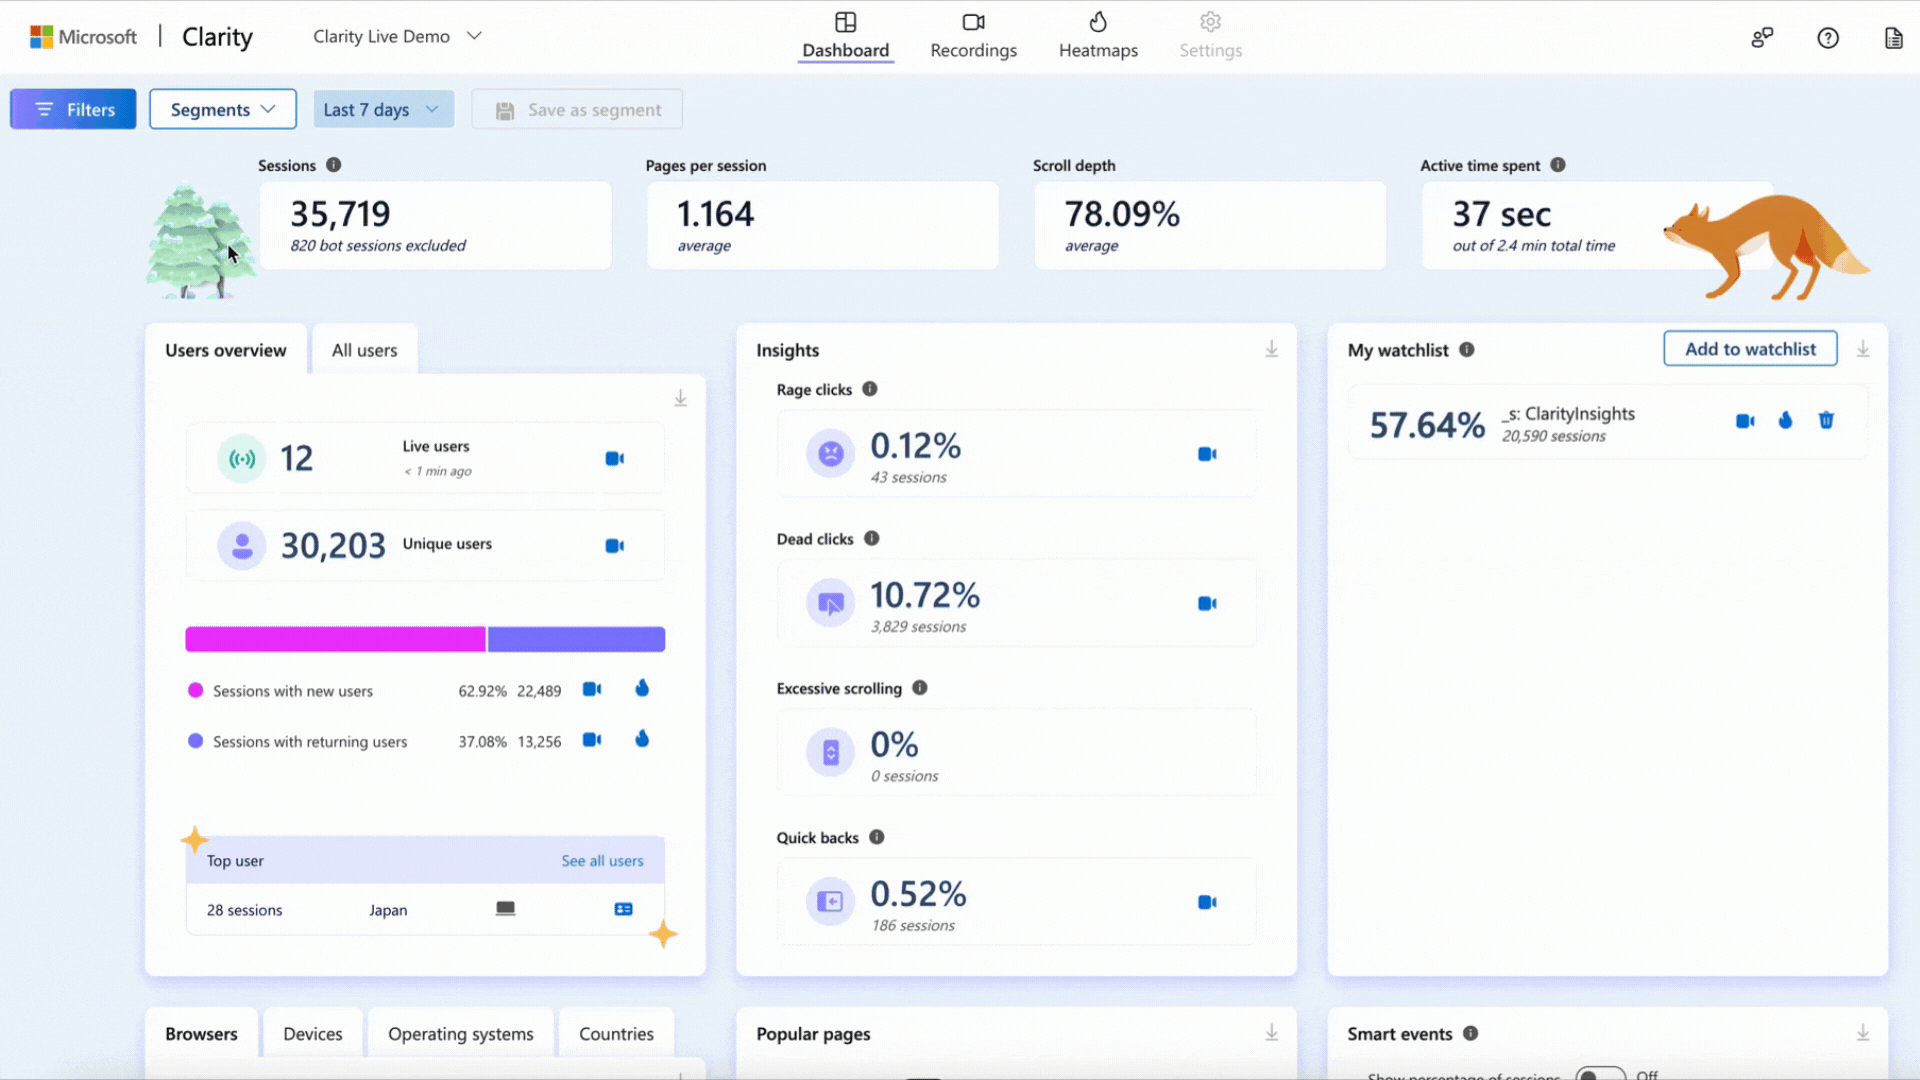
Task: Open top user details card icon
Action: (623, 909)
